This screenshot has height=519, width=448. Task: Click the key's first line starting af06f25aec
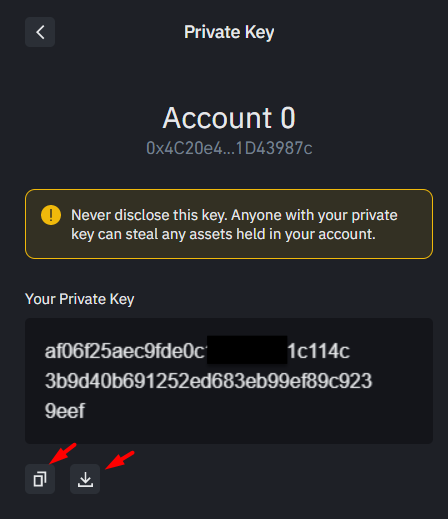tap(197, 351)
